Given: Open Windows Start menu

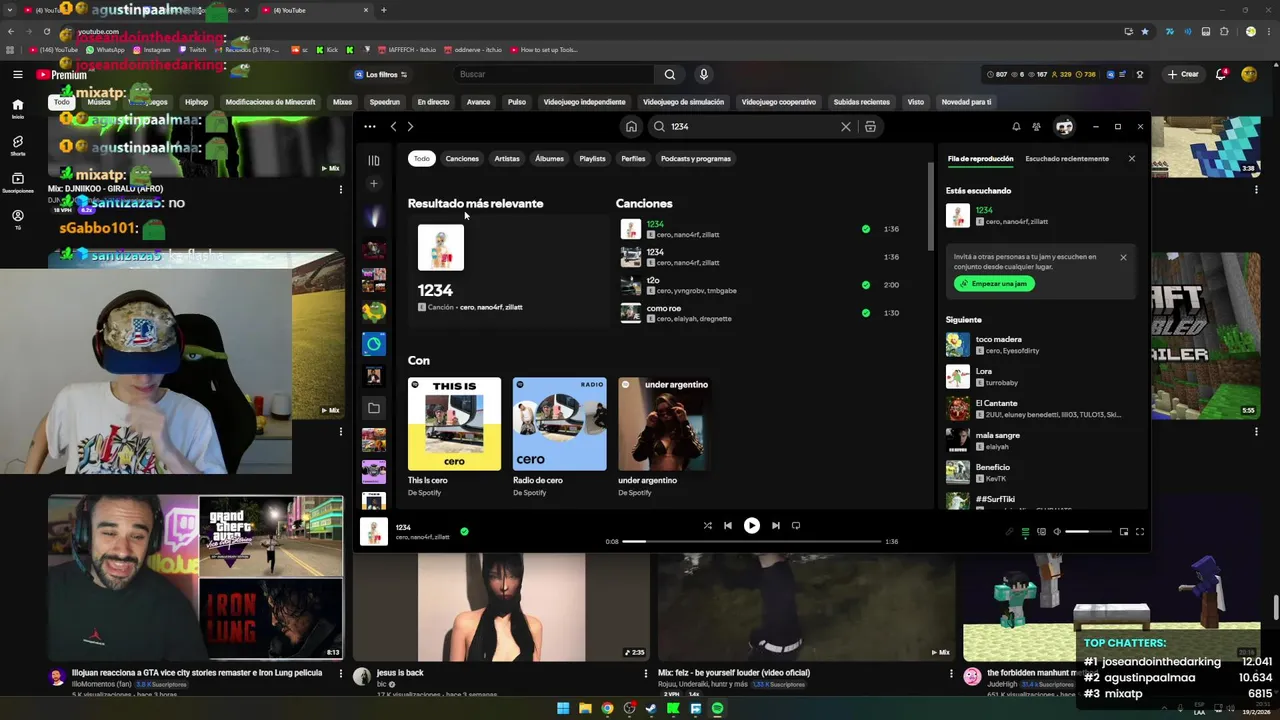Looking at the screenshot, I should (x=563, y=709).
